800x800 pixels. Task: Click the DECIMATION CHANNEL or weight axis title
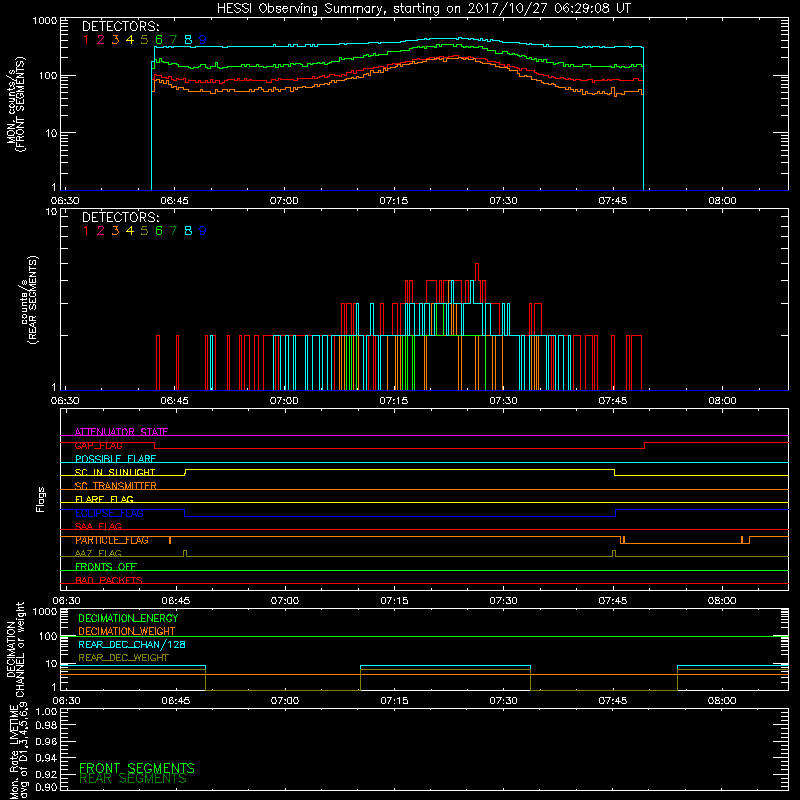16,650
